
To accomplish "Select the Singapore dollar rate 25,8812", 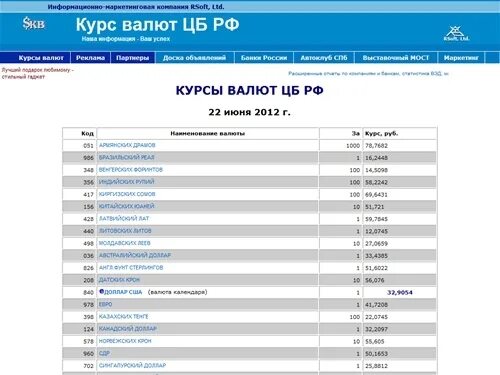I will [376, 366].
